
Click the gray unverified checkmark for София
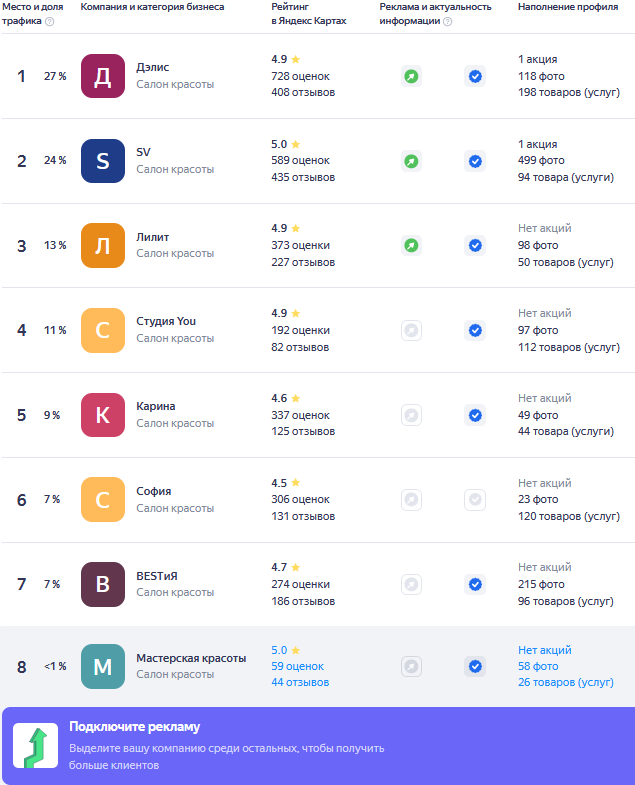(x=475, y=500)
